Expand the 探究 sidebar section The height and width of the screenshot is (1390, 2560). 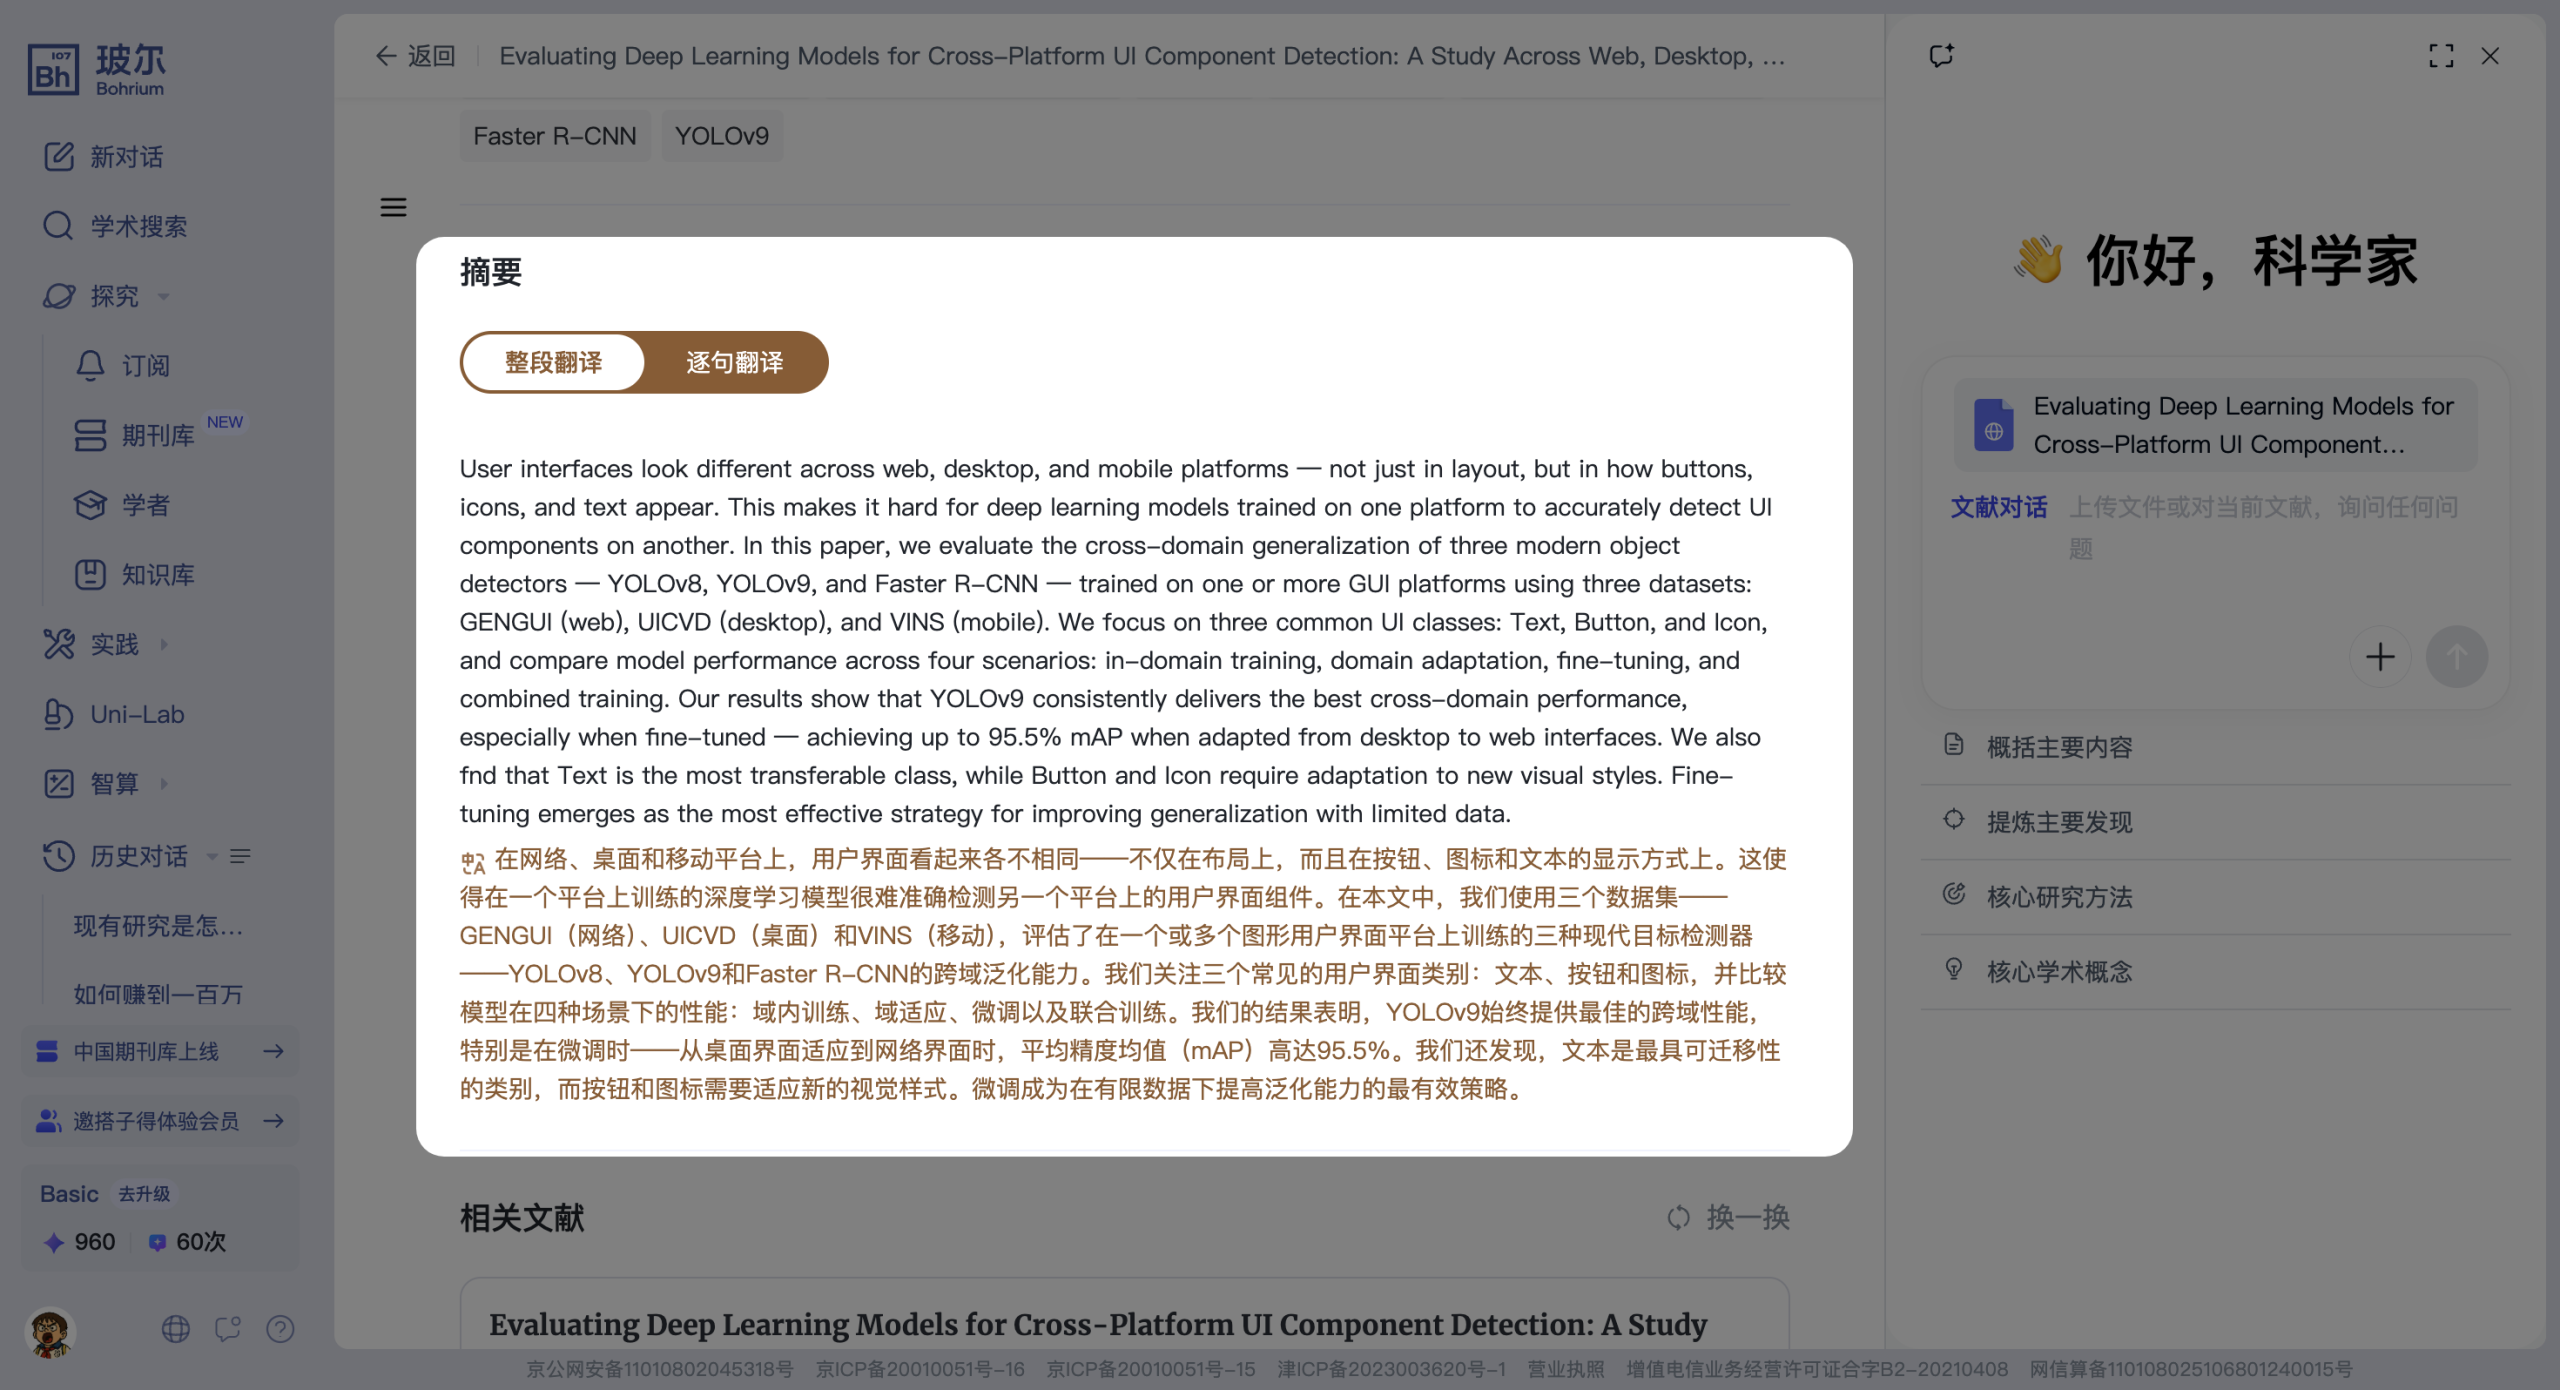pos(115,296)
